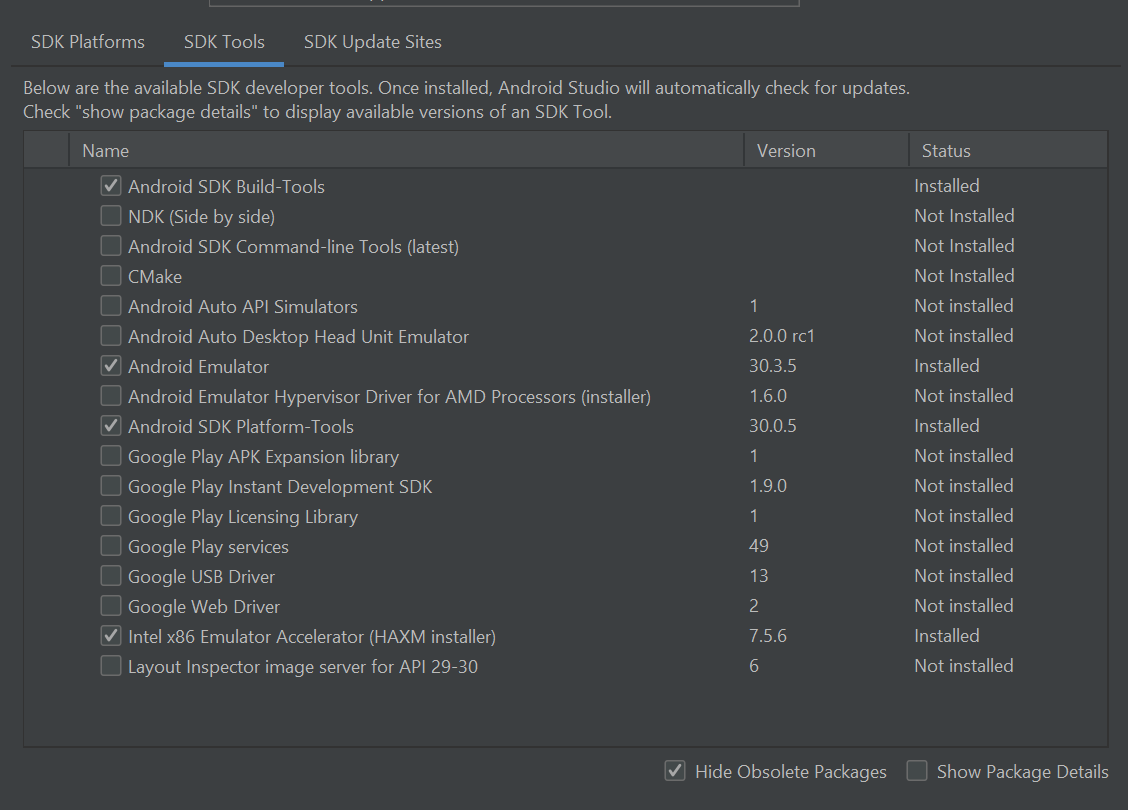Image resolution: width=1128 pixels, height=810 pixels.
Task: Check Google Play Licensing Library checkbox
Action: (x=111, y=516)
